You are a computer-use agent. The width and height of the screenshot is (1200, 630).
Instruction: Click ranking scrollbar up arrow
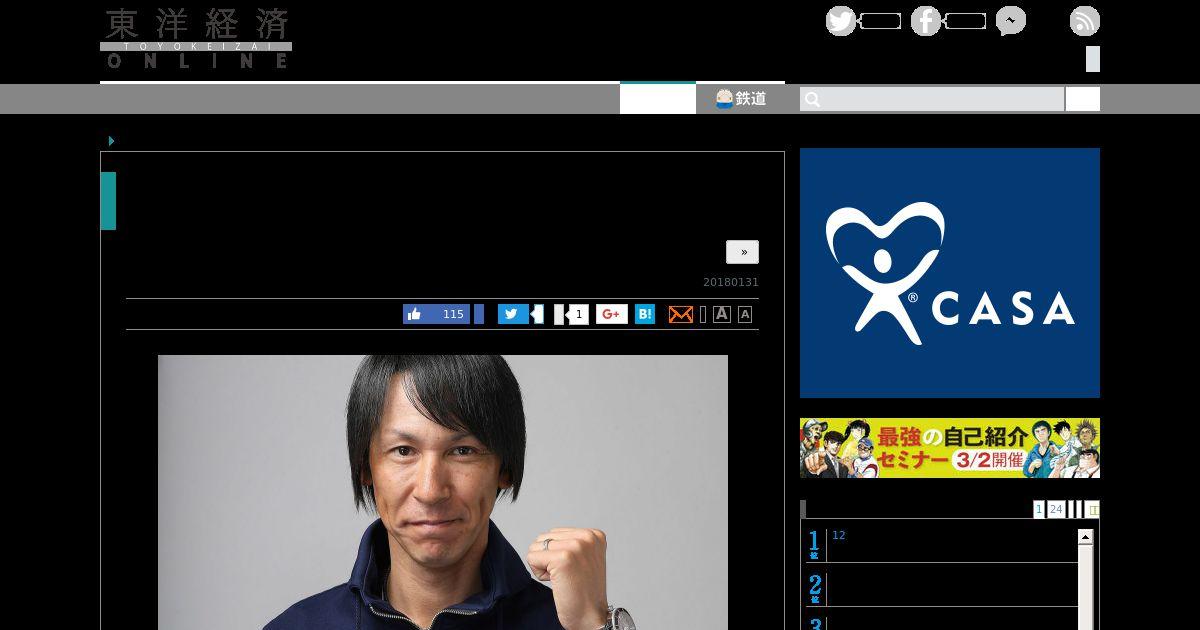(x=1085, y=537)
